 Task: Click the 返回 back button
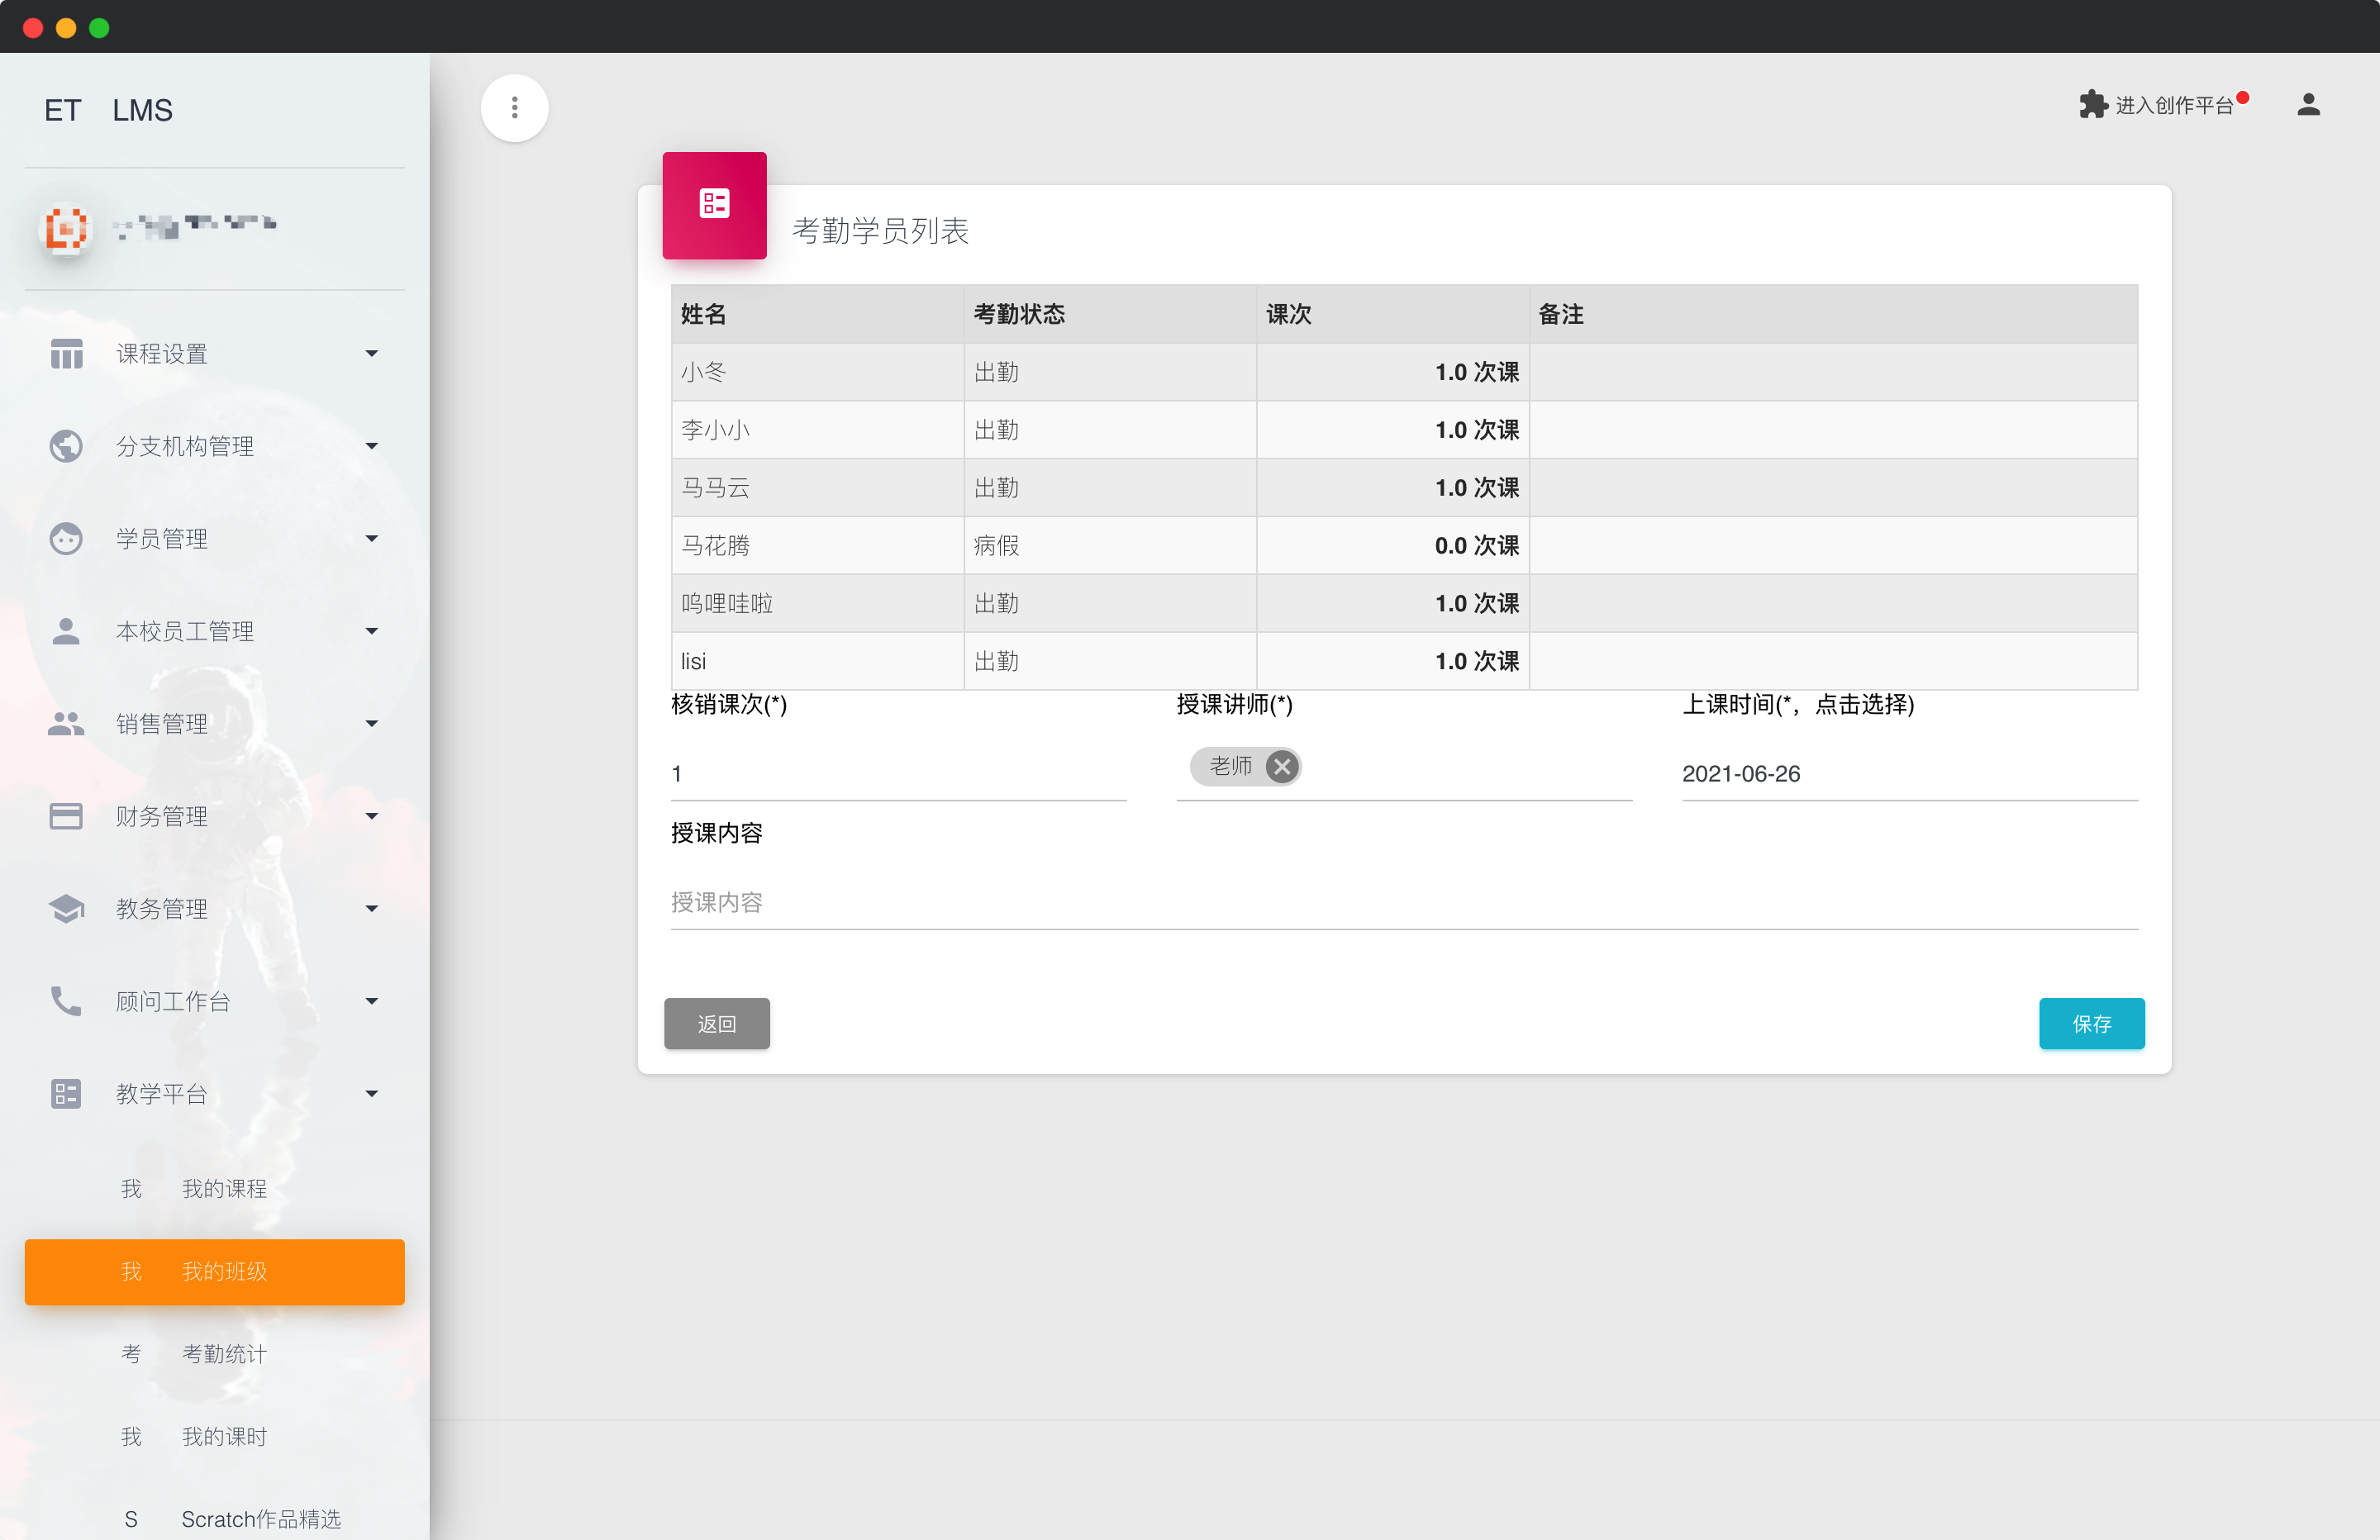[x=716, y=1024]
